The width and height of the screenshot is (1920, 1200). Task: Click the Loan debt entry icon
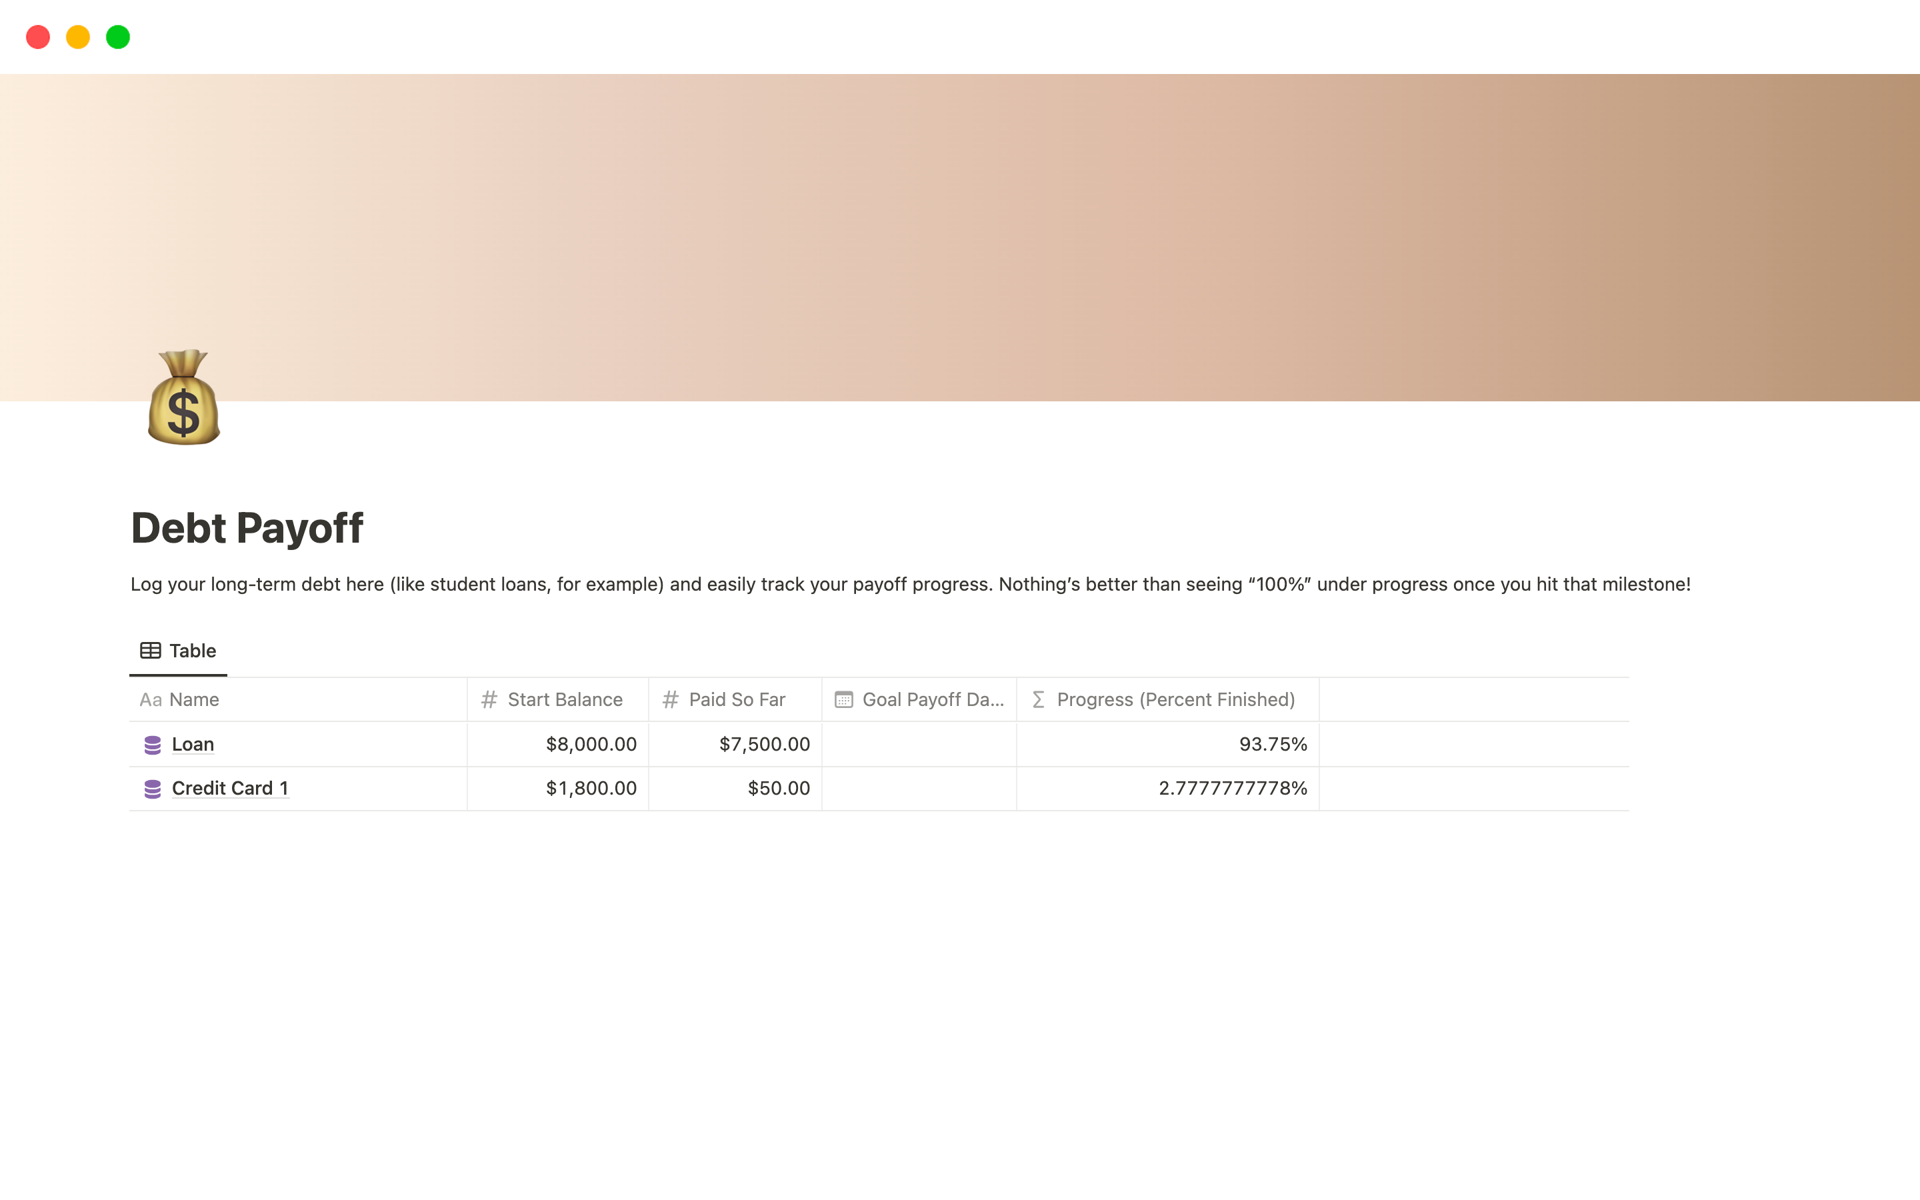[153, 744]
